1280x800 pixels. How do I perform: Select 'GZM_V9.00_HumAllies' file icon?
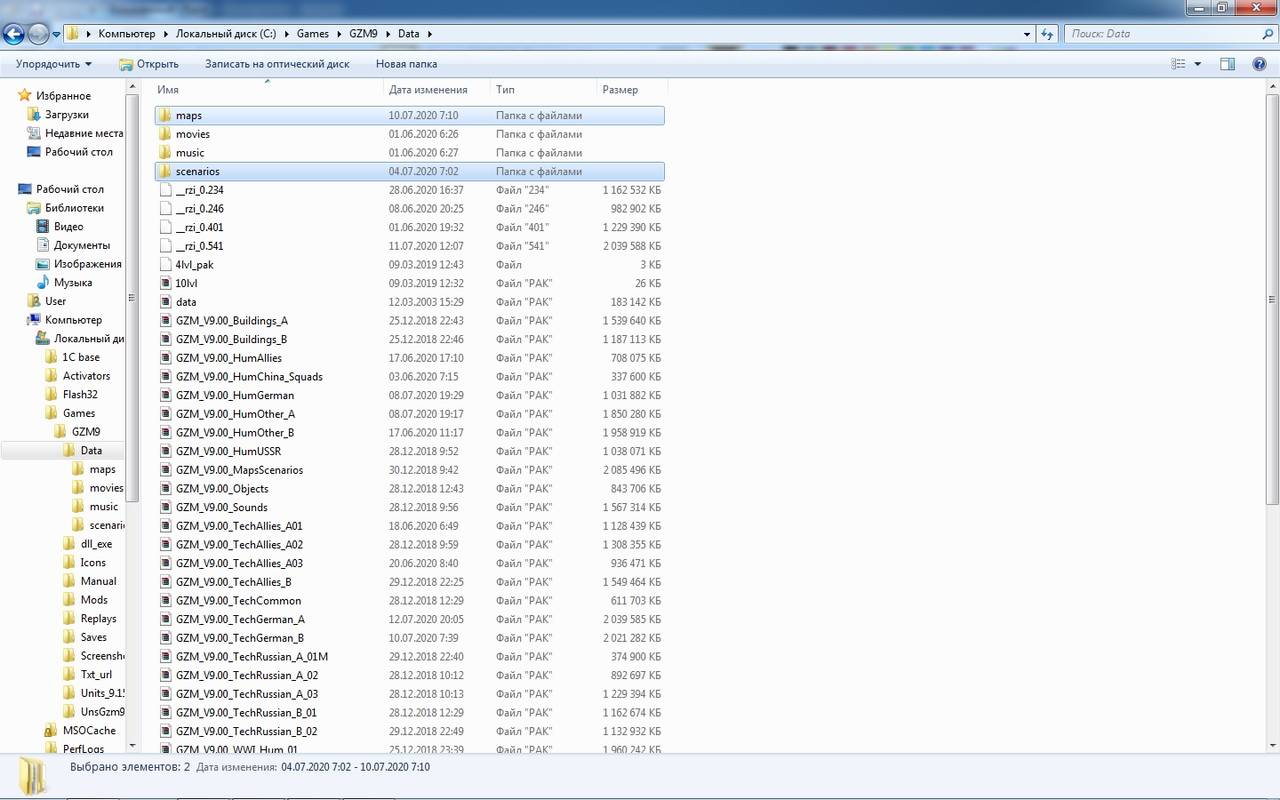tap(166, 358)
